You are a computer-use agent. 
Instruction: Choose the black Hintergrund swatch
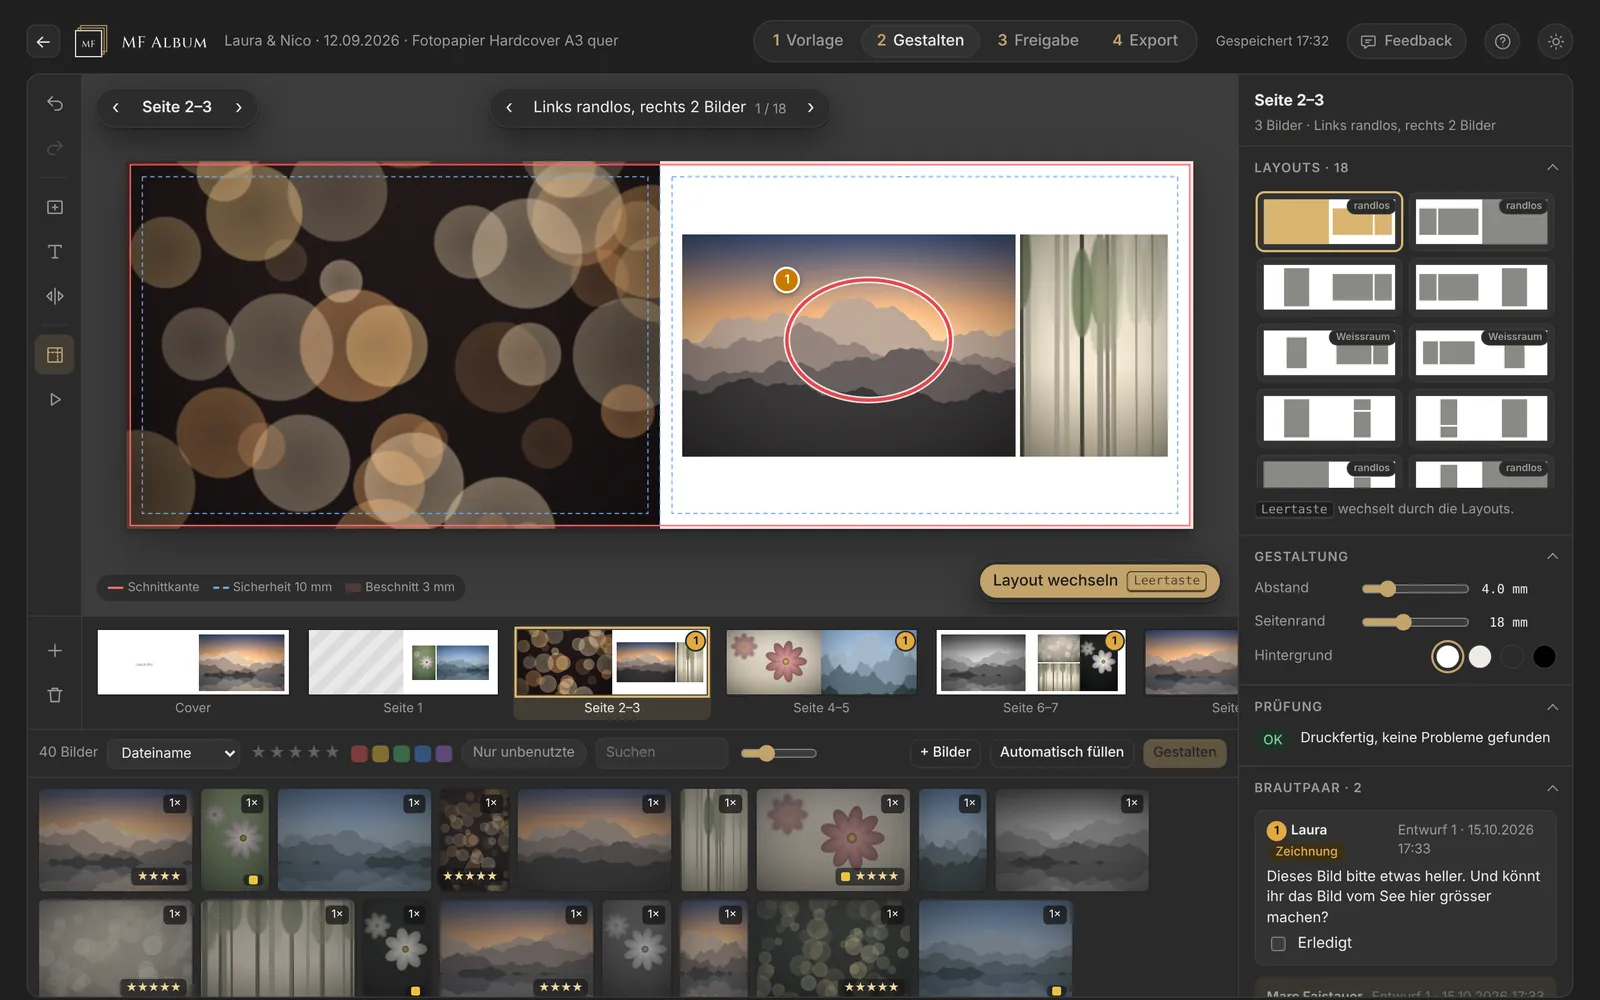pos(1544,657)
